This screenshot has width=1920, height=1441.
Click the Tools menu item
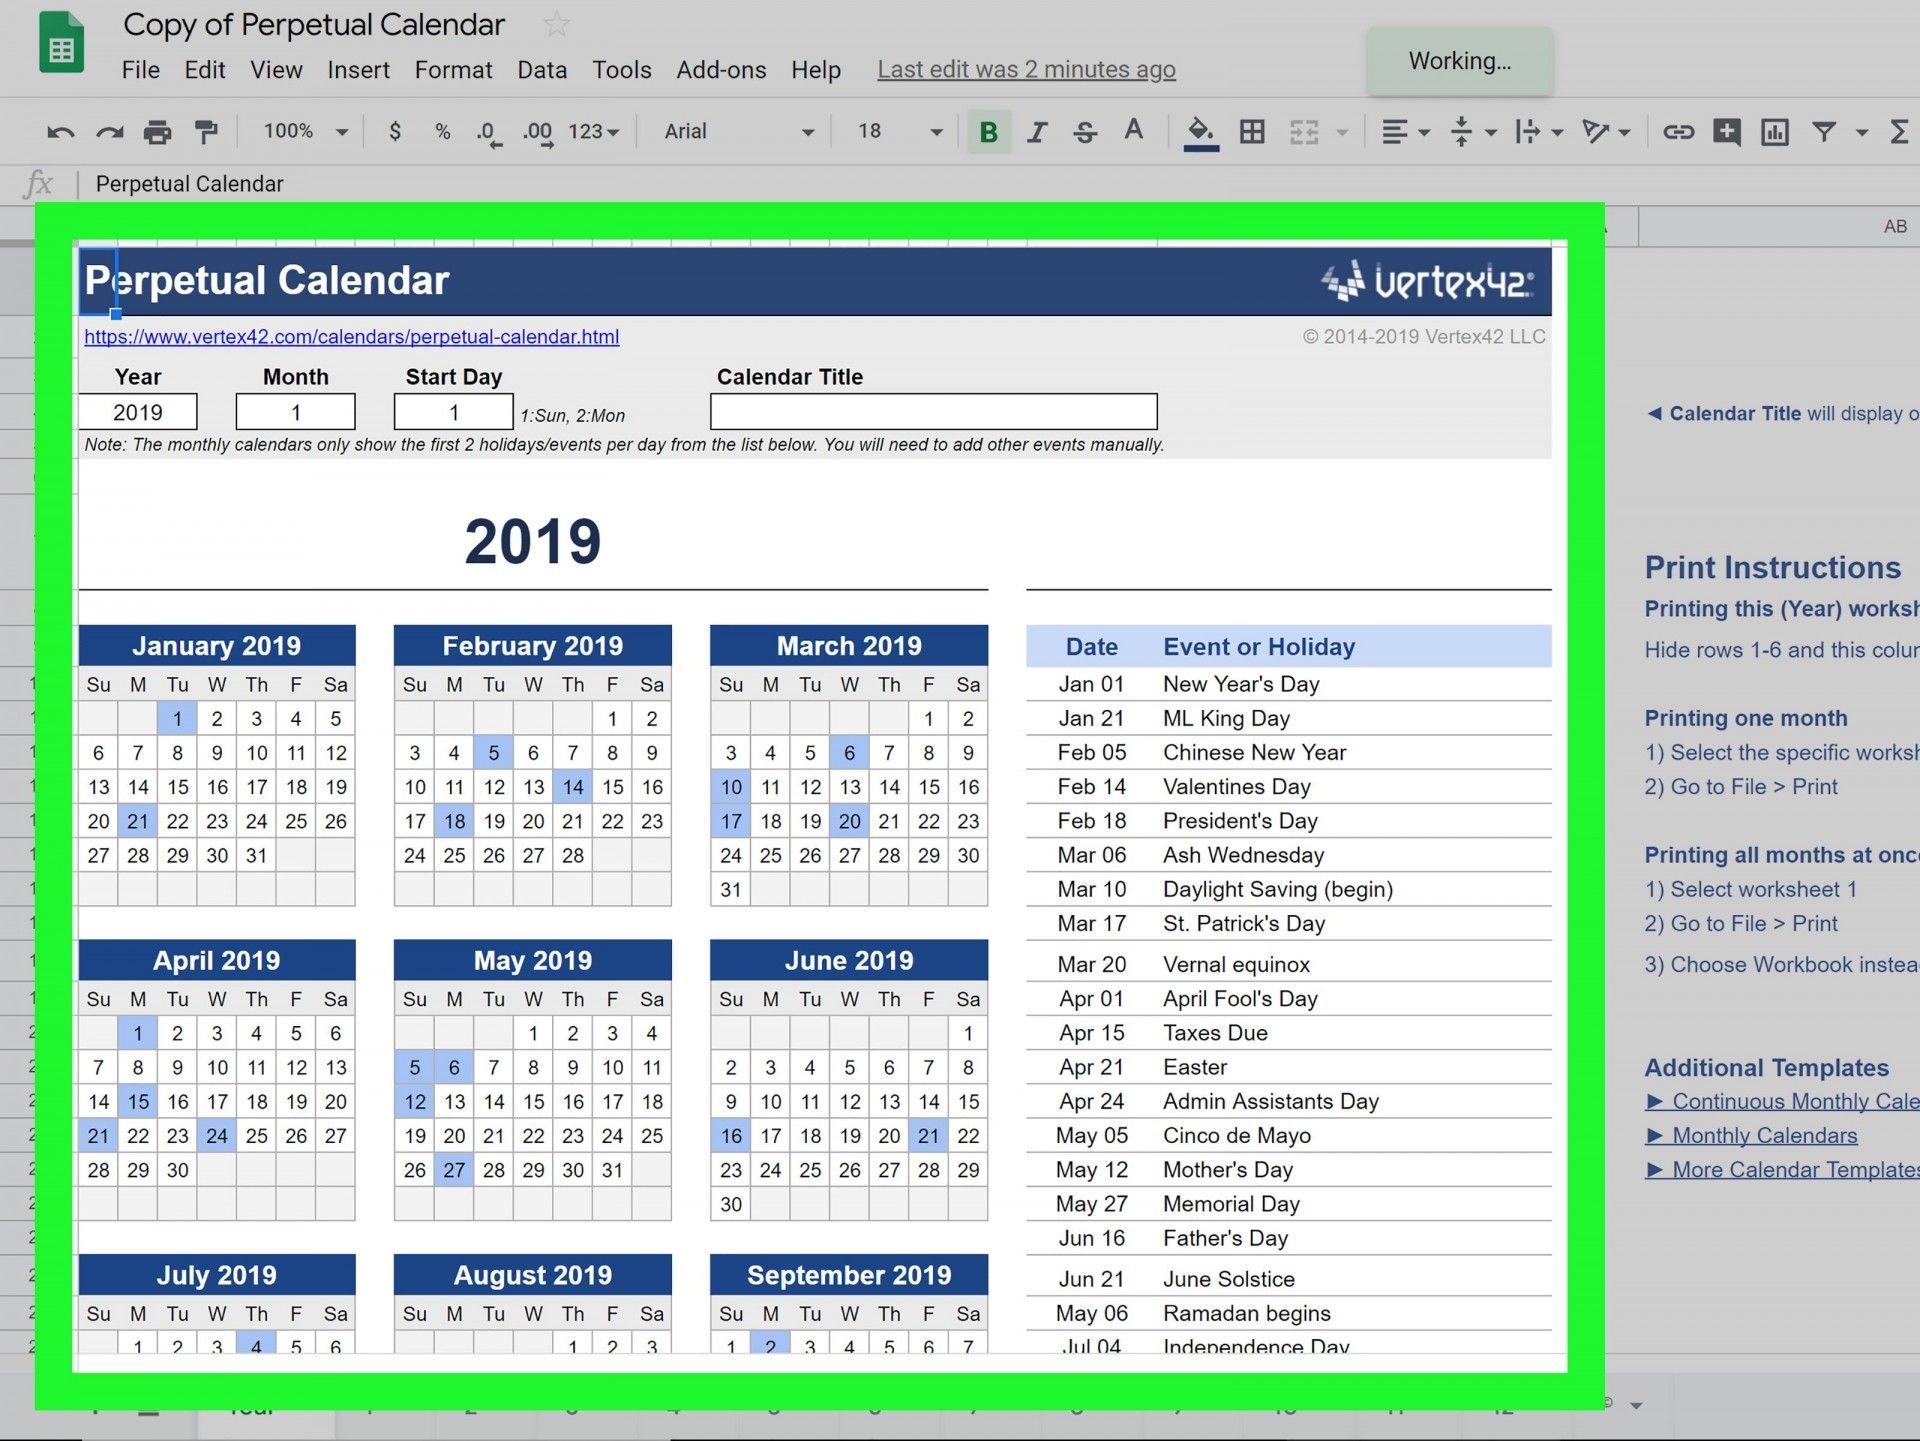tap(619, 70)
